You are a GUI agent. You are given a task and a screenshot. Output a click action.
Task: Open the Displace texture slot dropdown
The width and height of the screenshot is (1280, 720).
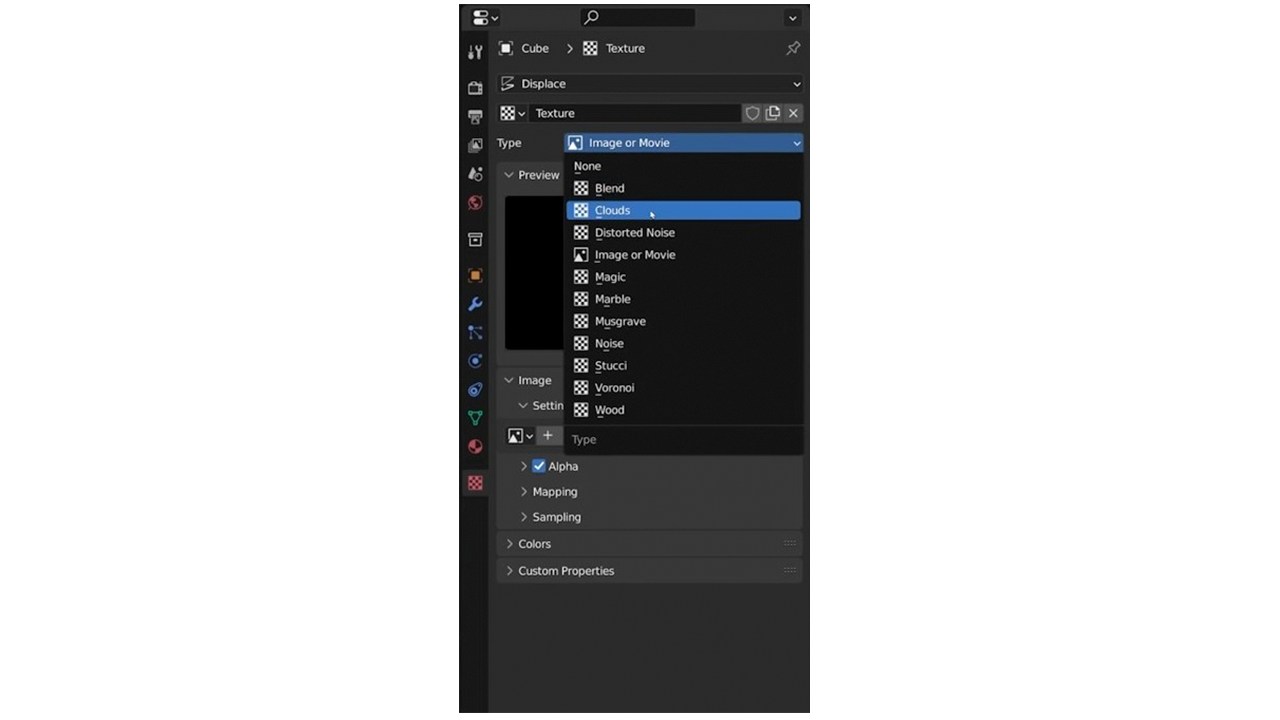(x=650, y=84)
